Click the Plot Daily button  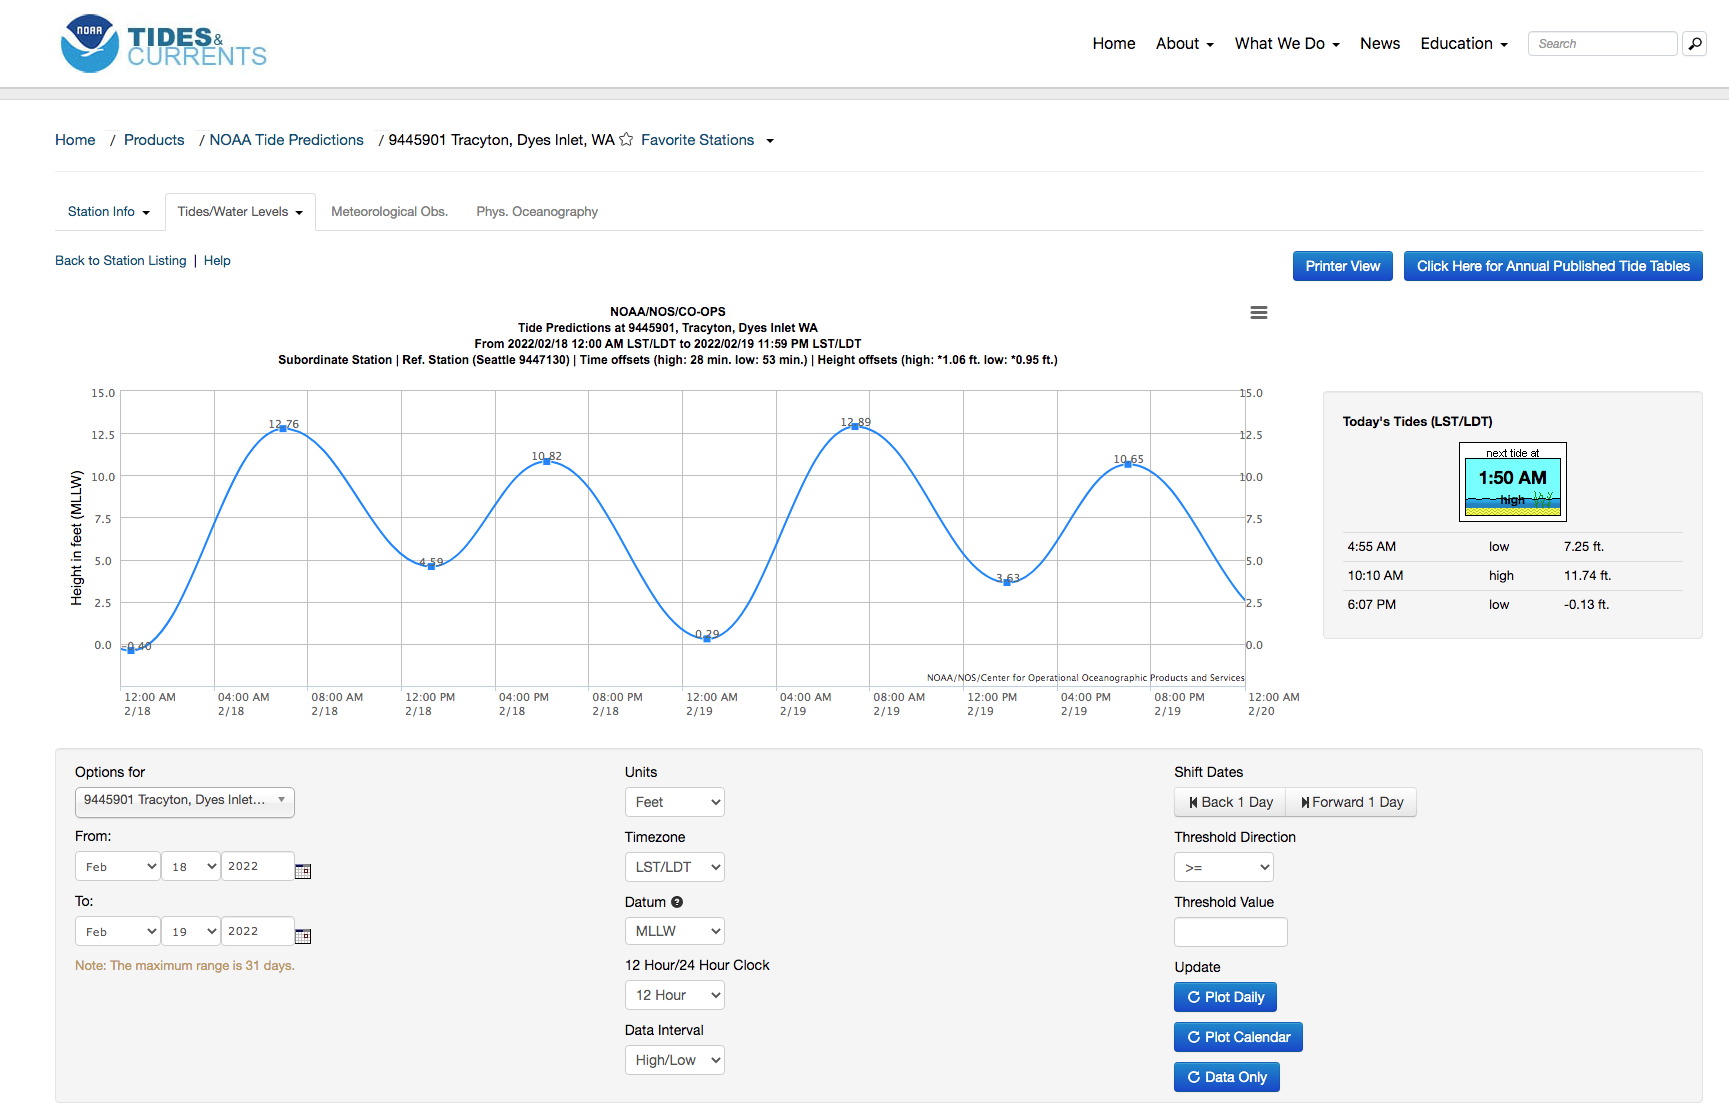(x=1225, y=997)
